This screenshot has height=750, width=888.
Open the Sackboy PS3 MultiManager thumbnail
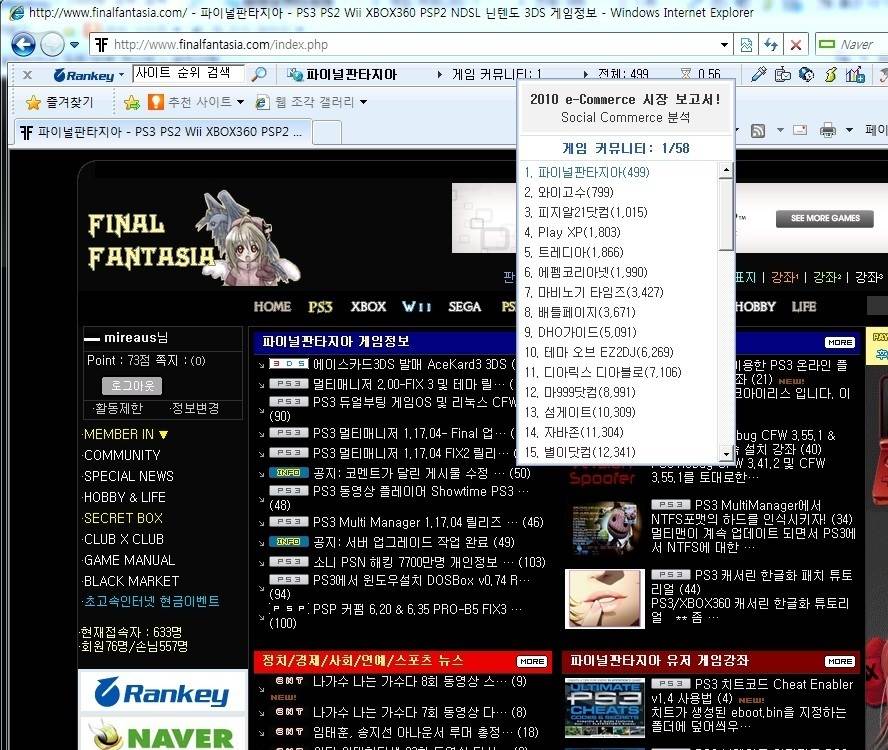(x=605, y=528)
